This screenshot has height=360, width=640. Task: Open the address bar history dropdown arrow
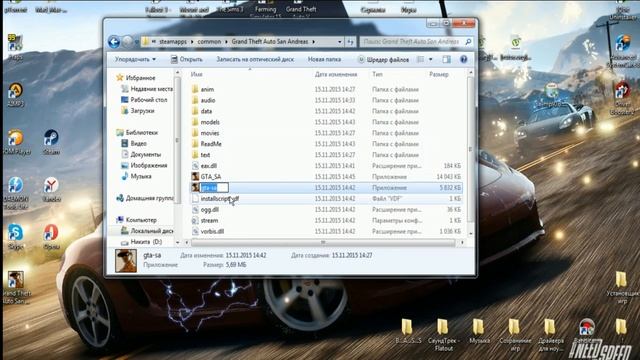click(340, 42)
